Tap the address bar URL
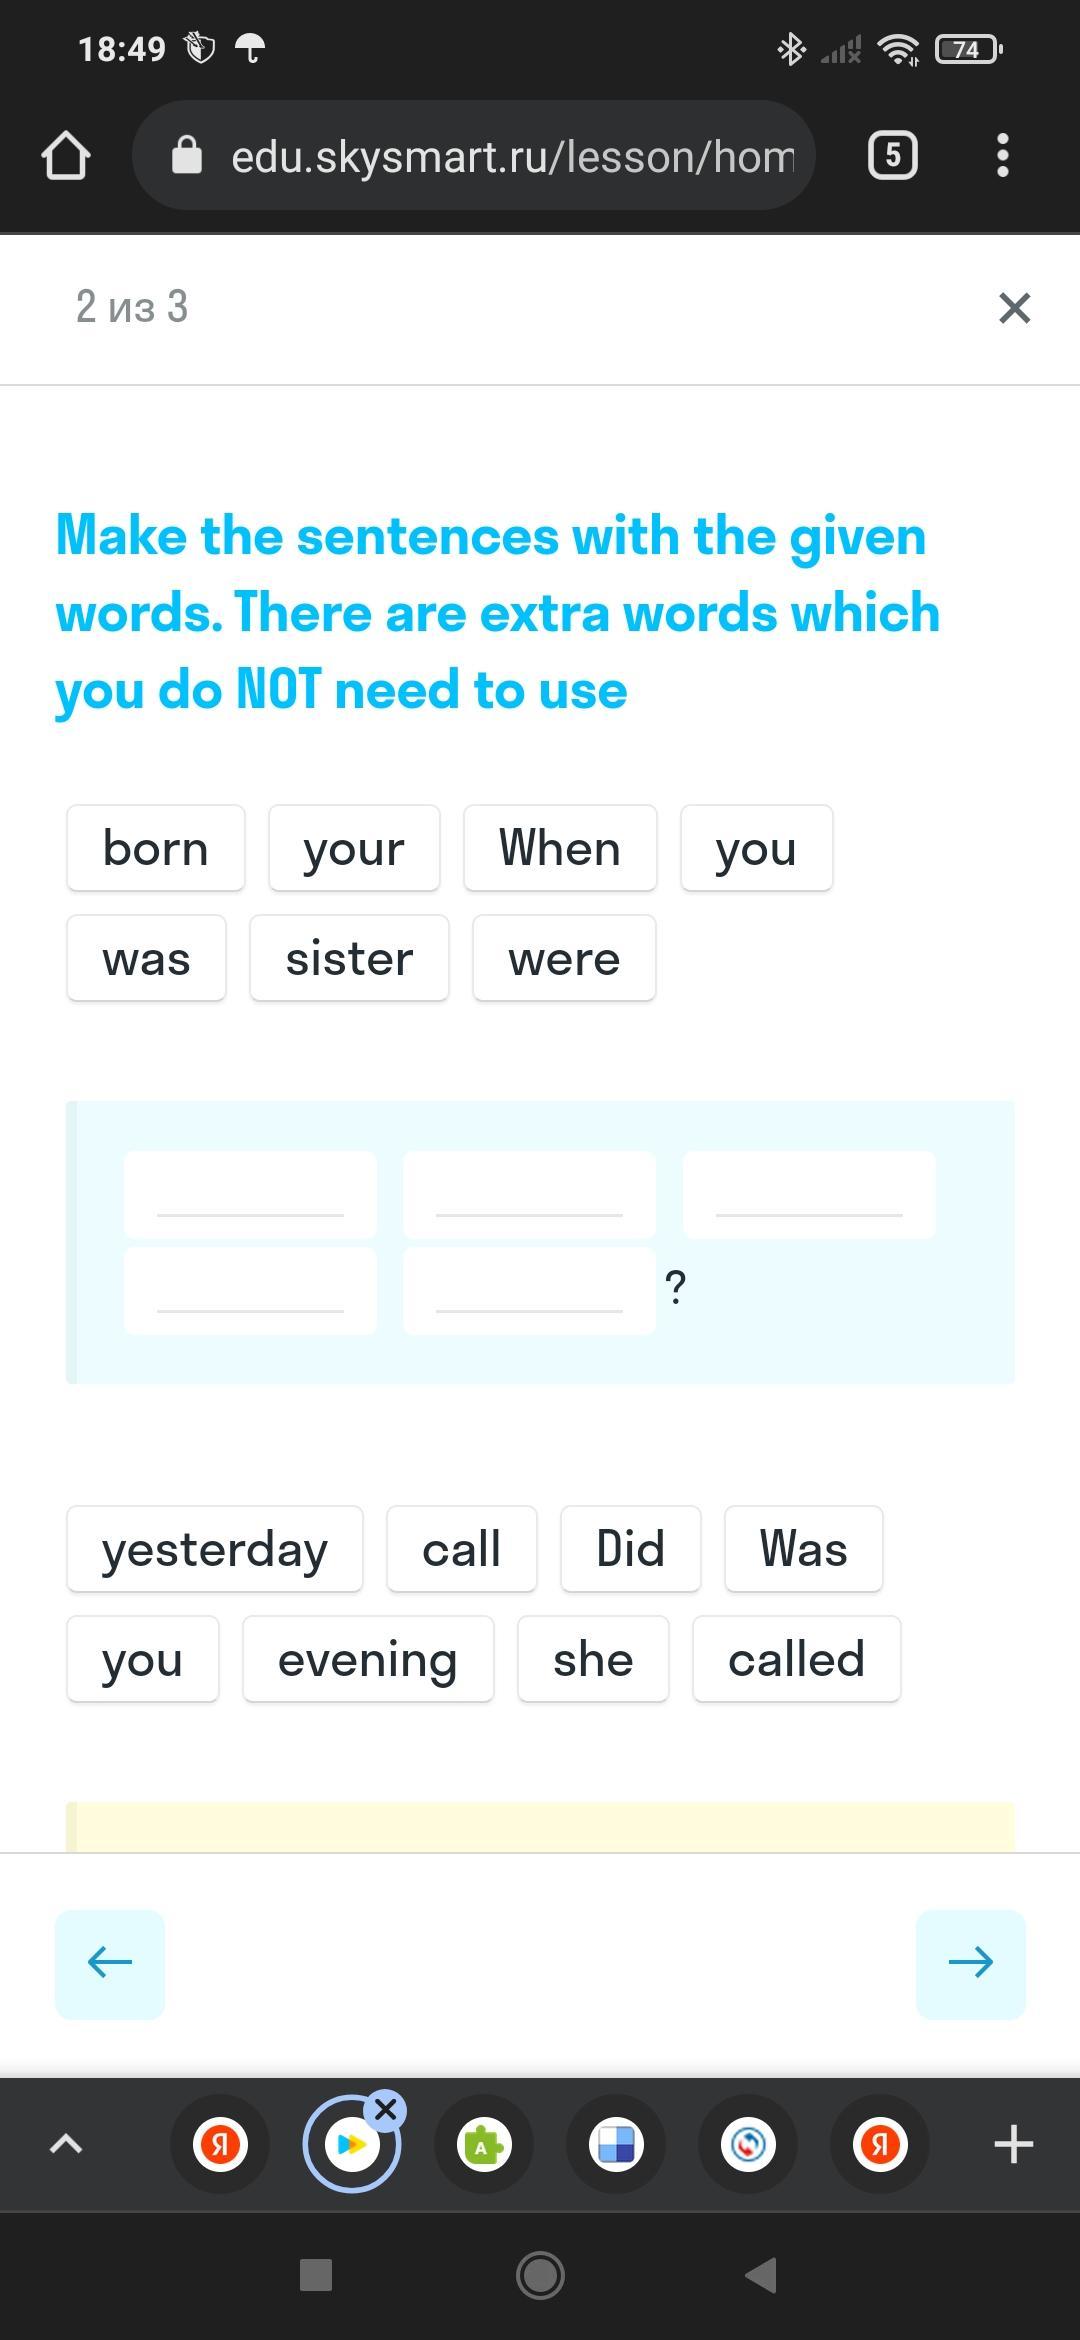This screenshot has width=1080, height=2340. click(512, 157)
